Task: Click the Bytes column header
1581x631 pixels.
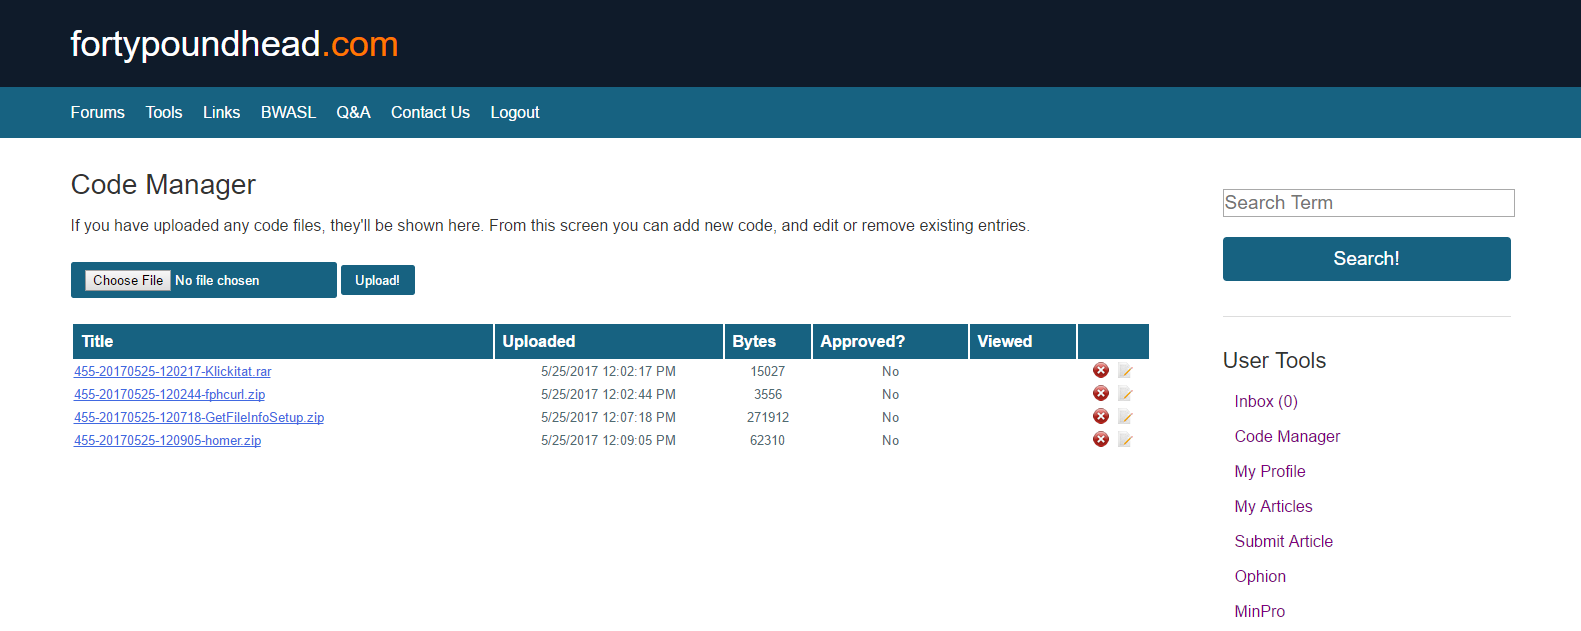Action: (x=768, y=341)
